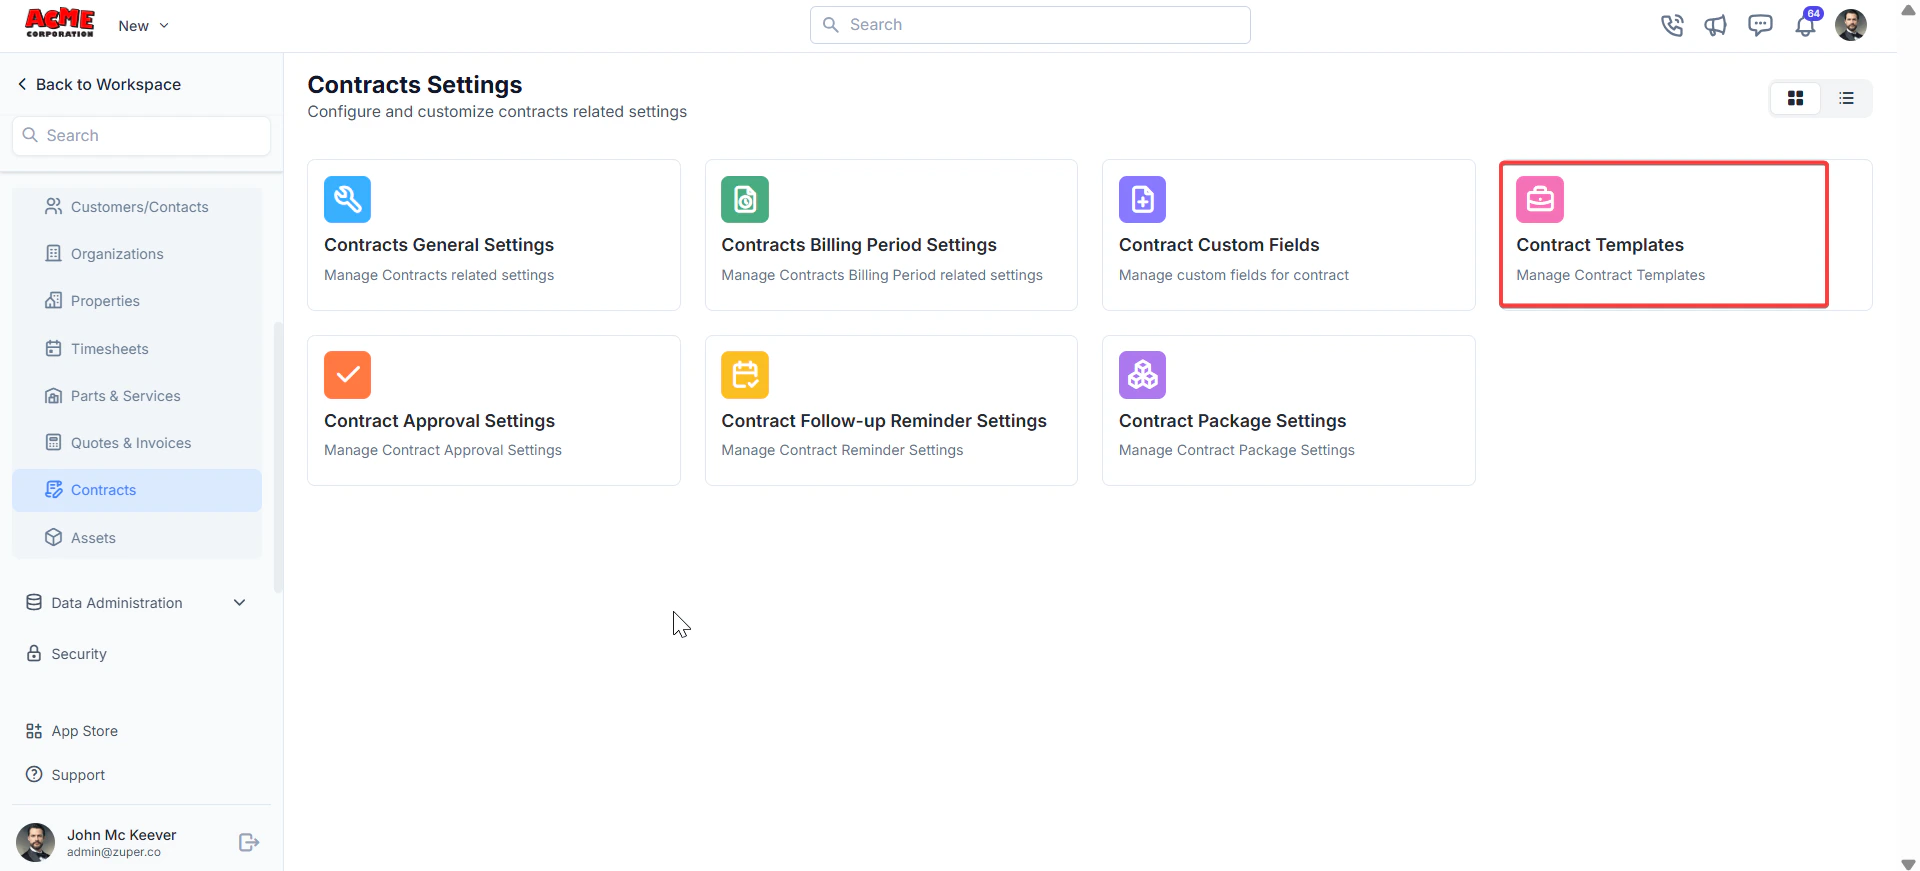The image size is (1920, 871).
Task: Click the Contract Package Settings cubes icon
Action: point(1142,375)
